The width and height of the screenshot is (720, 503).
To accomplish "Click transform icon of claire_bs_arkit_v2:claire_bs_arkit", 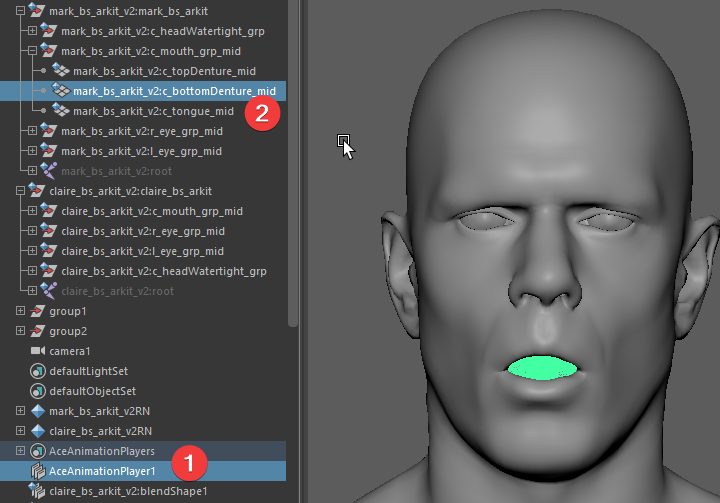I will click(x=37, y=190).
